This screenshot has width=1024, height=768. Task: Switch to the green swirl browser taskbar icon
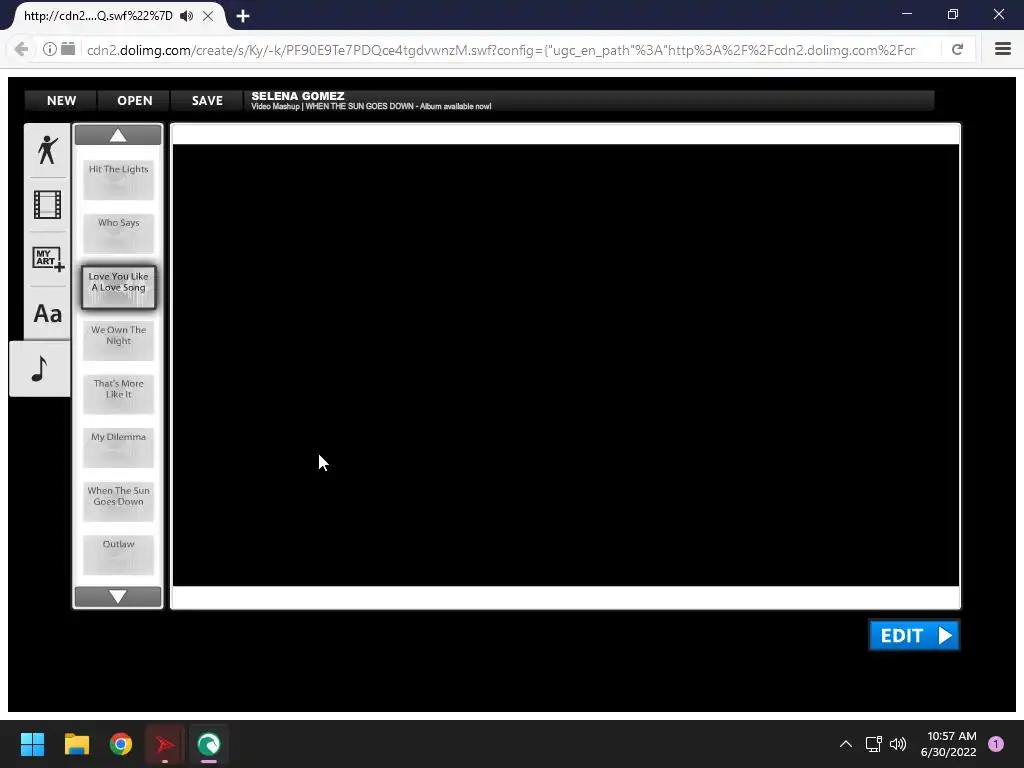click(x=209, y=744)
